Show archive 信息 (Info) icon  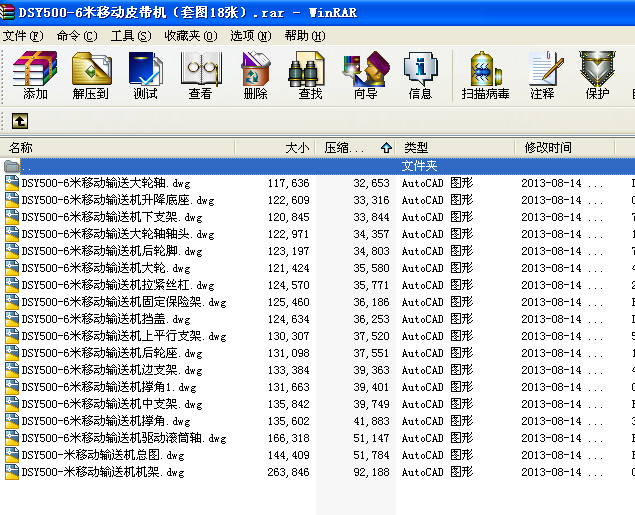click(x=420, y=76)
